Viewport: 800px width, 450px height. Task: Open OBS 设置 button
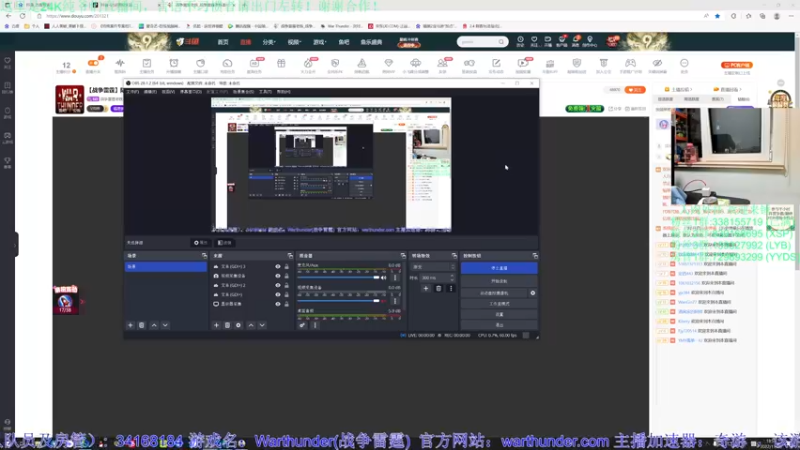pyautogui.click(x=499, y=314)
